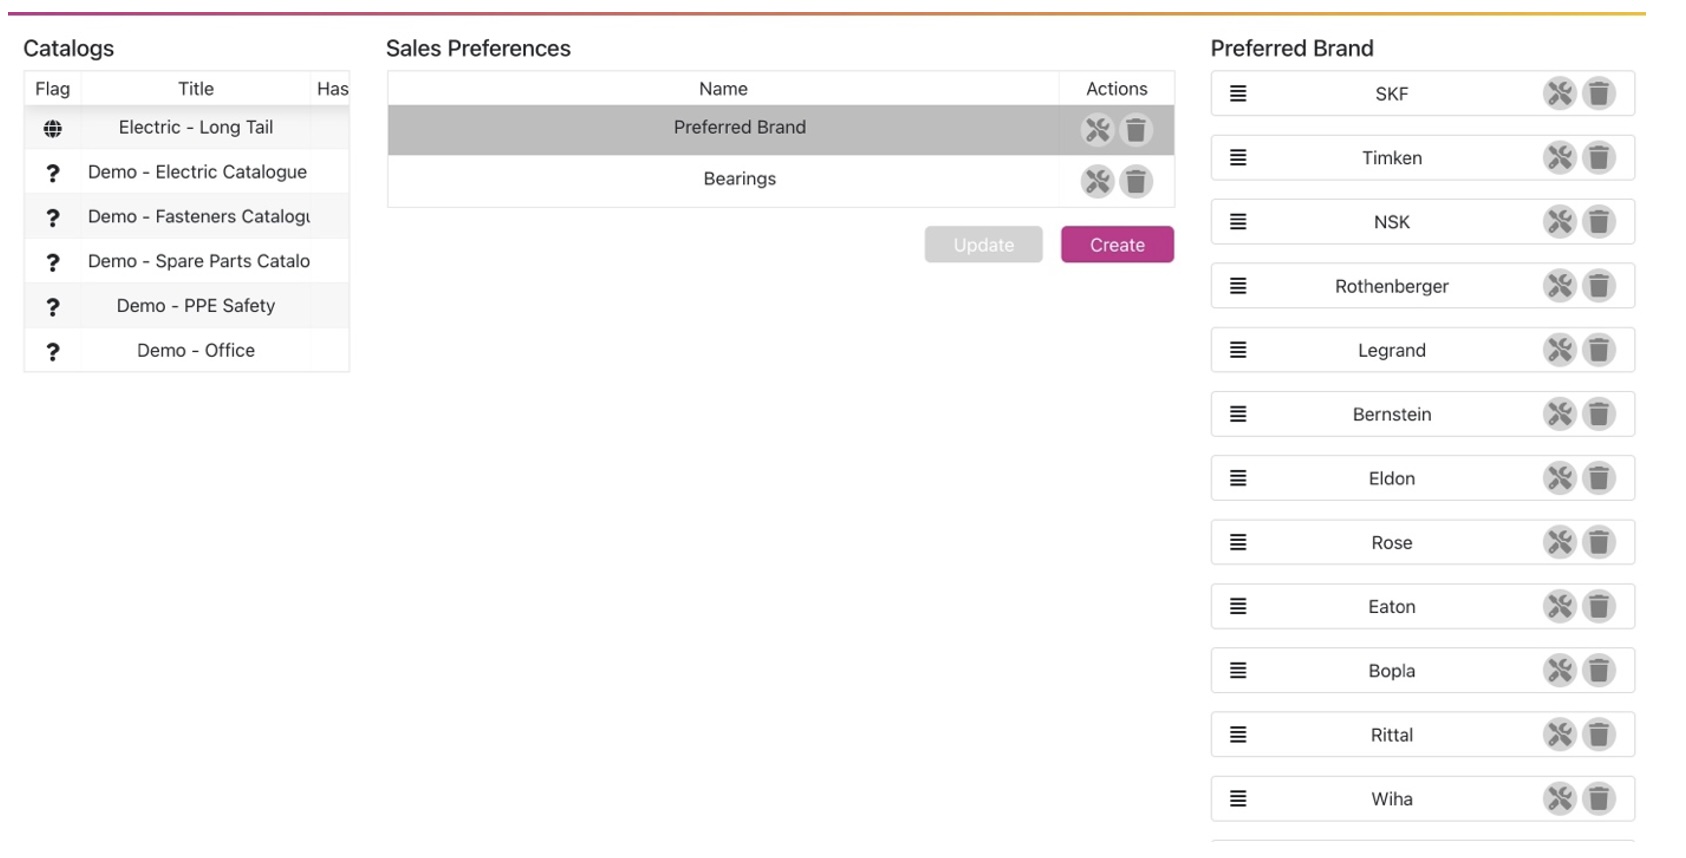This screenshot has height=858, width=1686.
Task: Click the Eaton row reorder handle
Action: [1238, 606]
